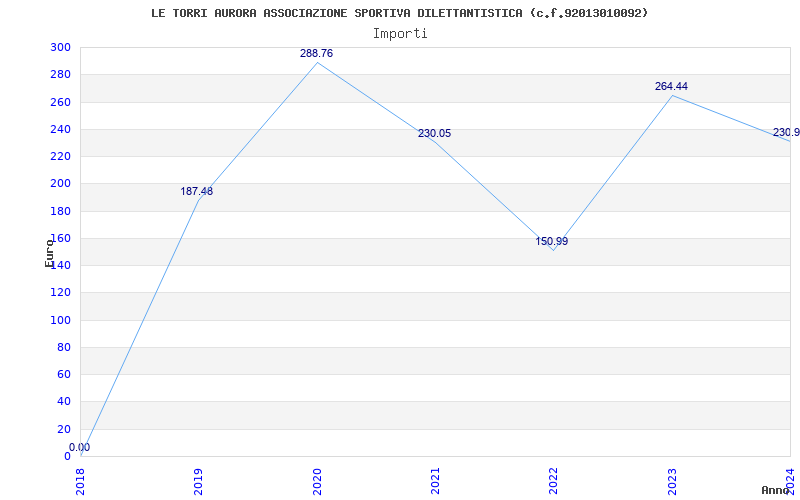Click the 160 y-axis tick label

60,238
